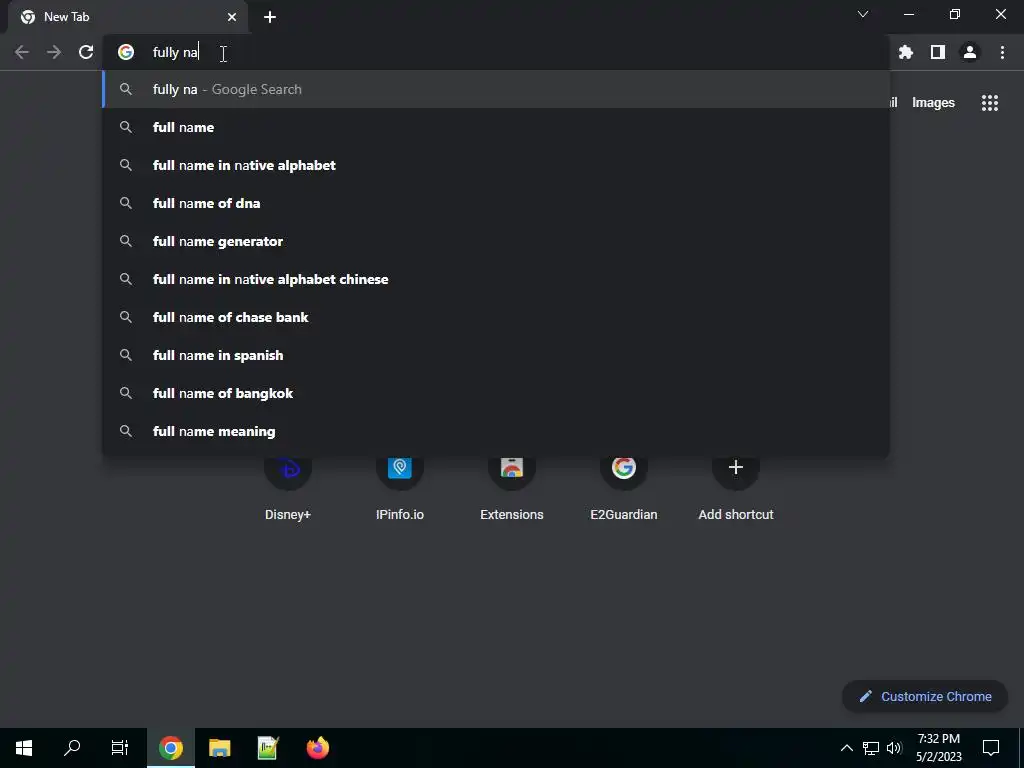Image resolution: width=1024 pixels, height=768 pixels.
Task: Select 'fully na - Google Search' suggestion
Action: click(x=496, y=89)
